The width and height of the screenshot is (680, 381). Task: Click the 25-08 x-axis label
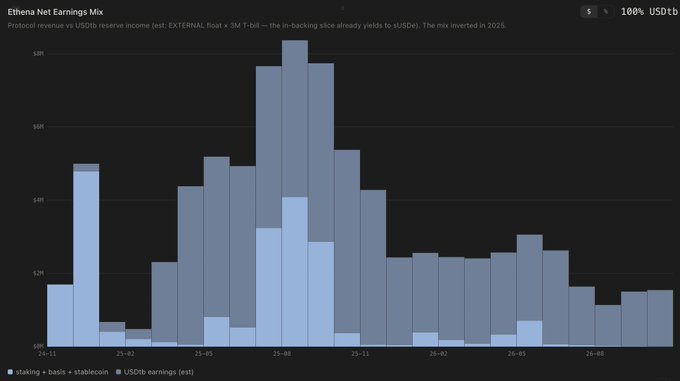(x=282, y=354)
